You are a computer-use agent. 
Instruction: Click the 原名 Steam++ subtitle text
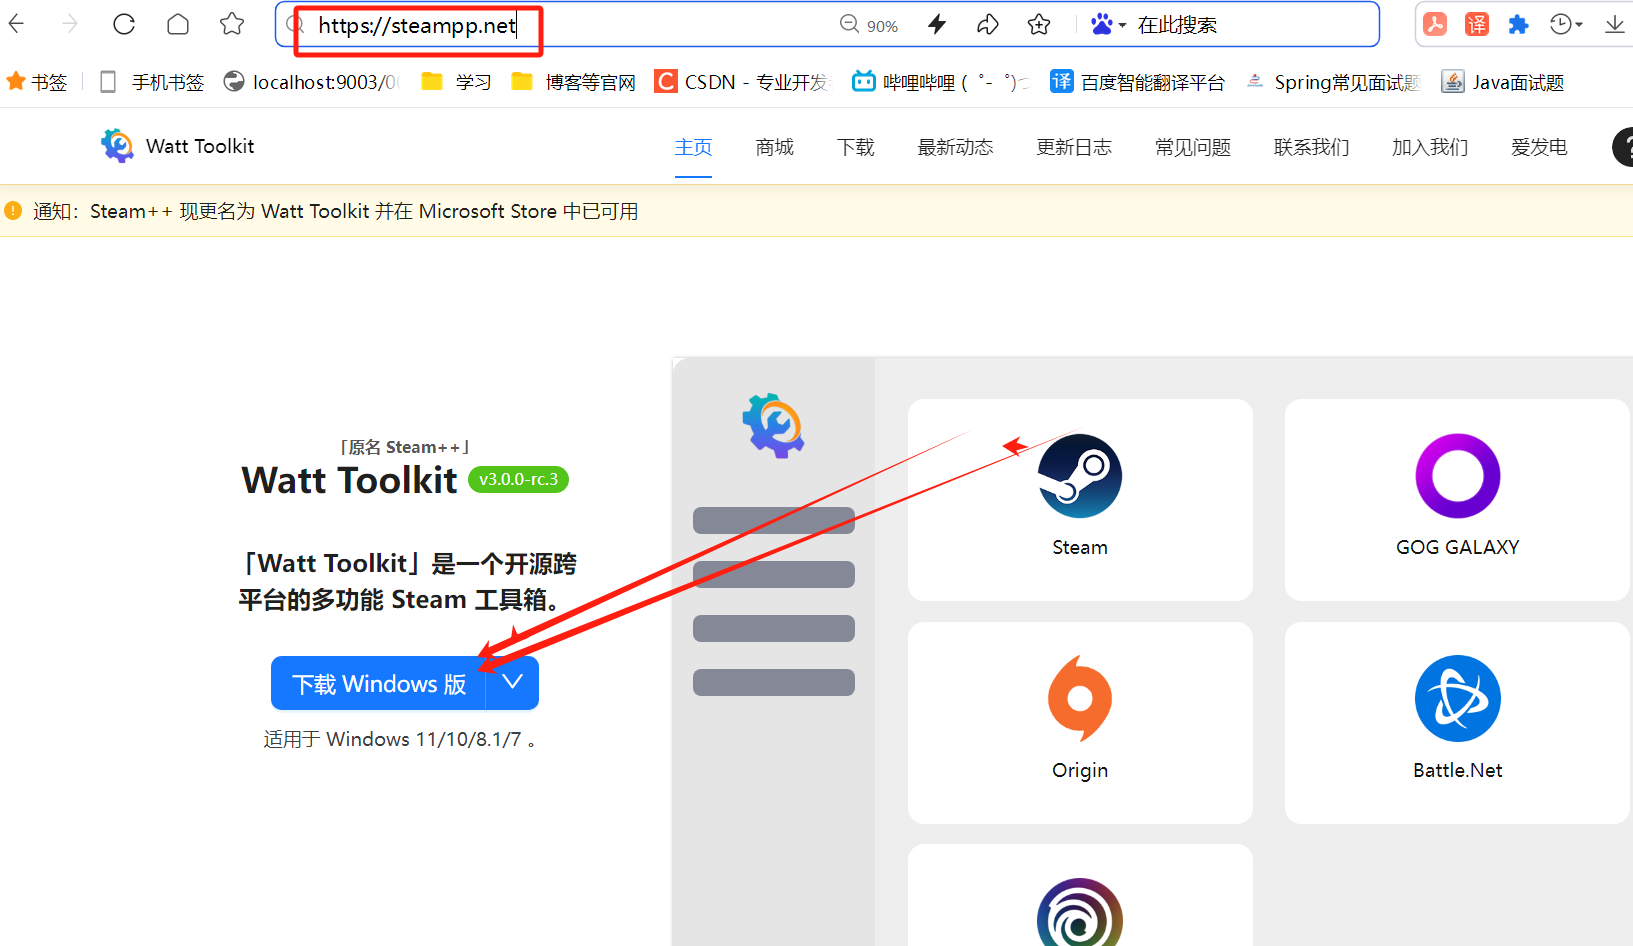404,447
